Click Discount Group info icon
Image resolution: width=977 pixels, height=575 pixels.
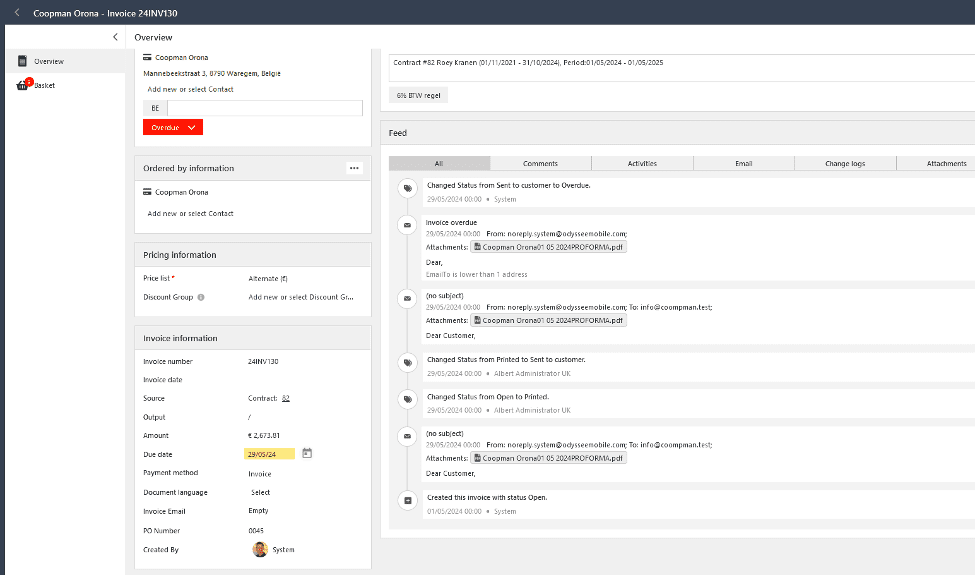click(201, 297)
